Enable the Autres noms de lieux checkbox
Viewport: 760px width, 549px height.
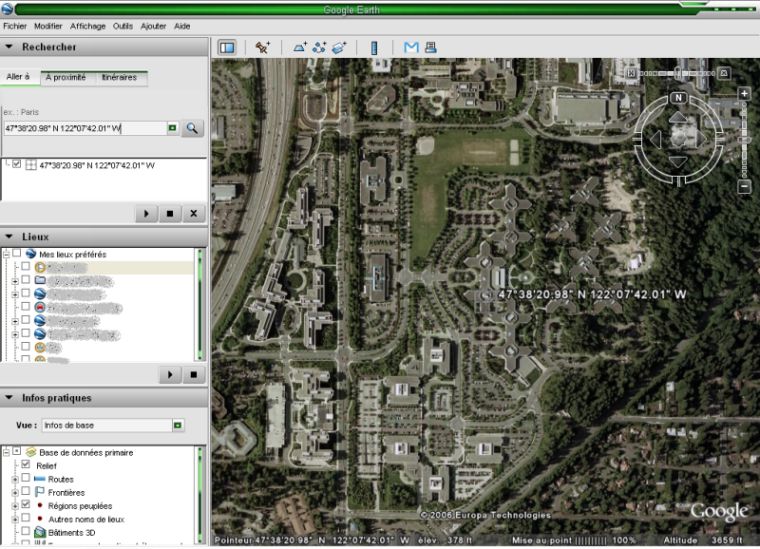click(x=26, y=518)
